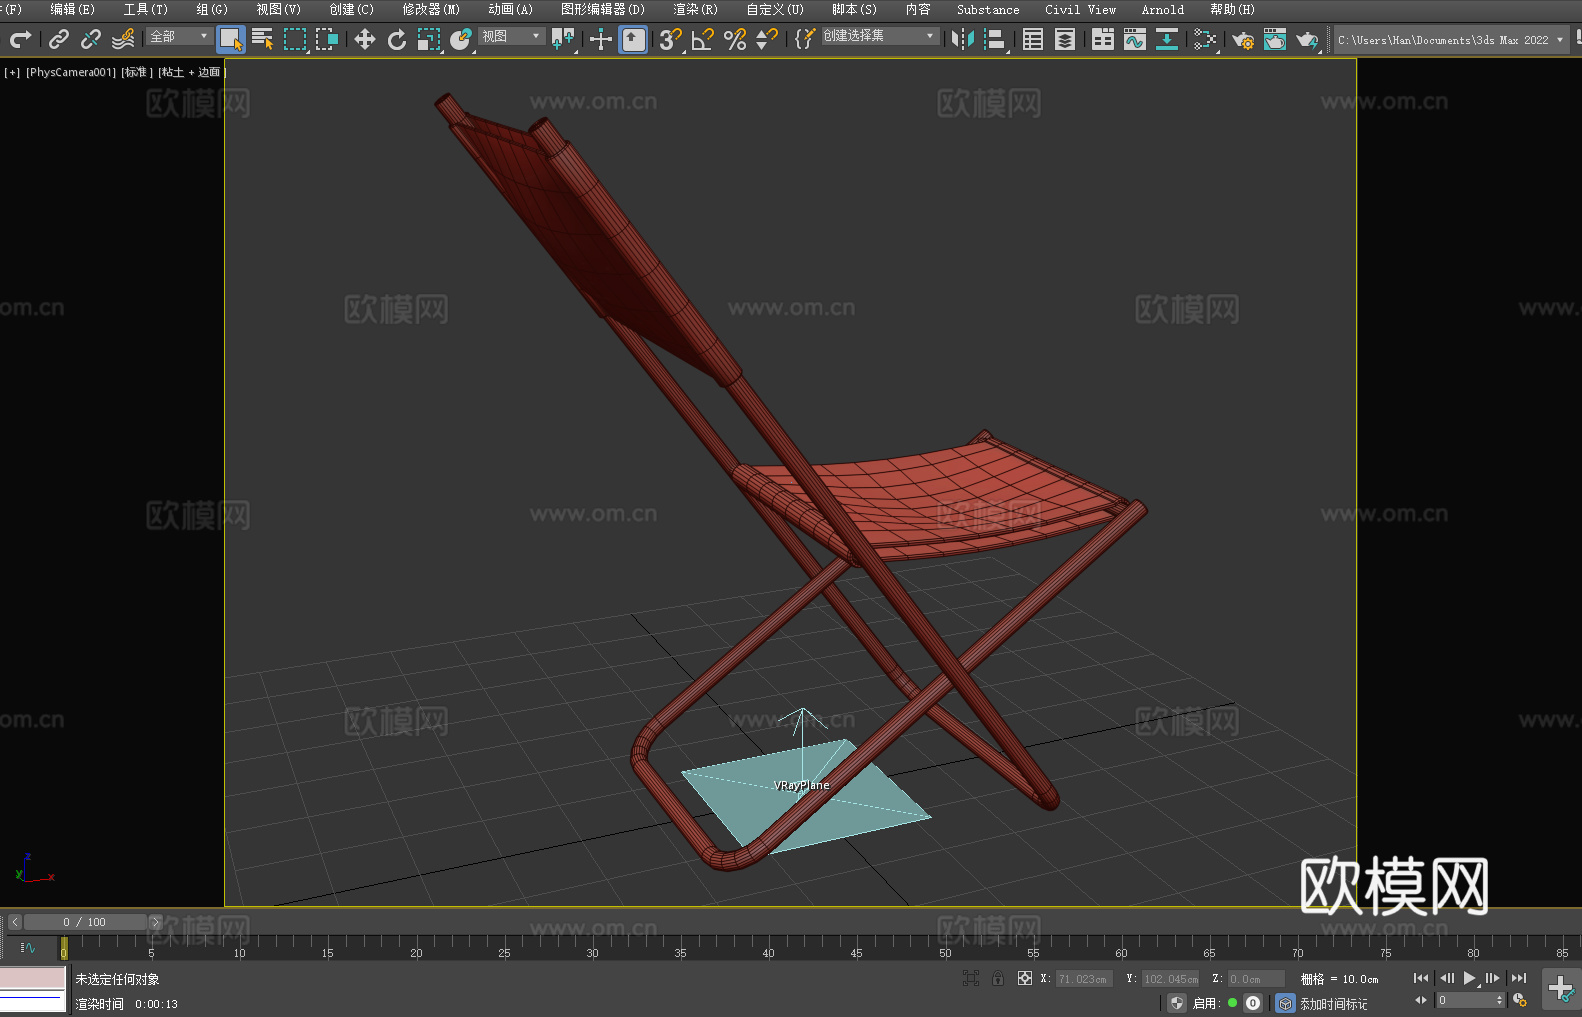
Task: Click PhysCamera001 viewport label
Action: [71, 72]
